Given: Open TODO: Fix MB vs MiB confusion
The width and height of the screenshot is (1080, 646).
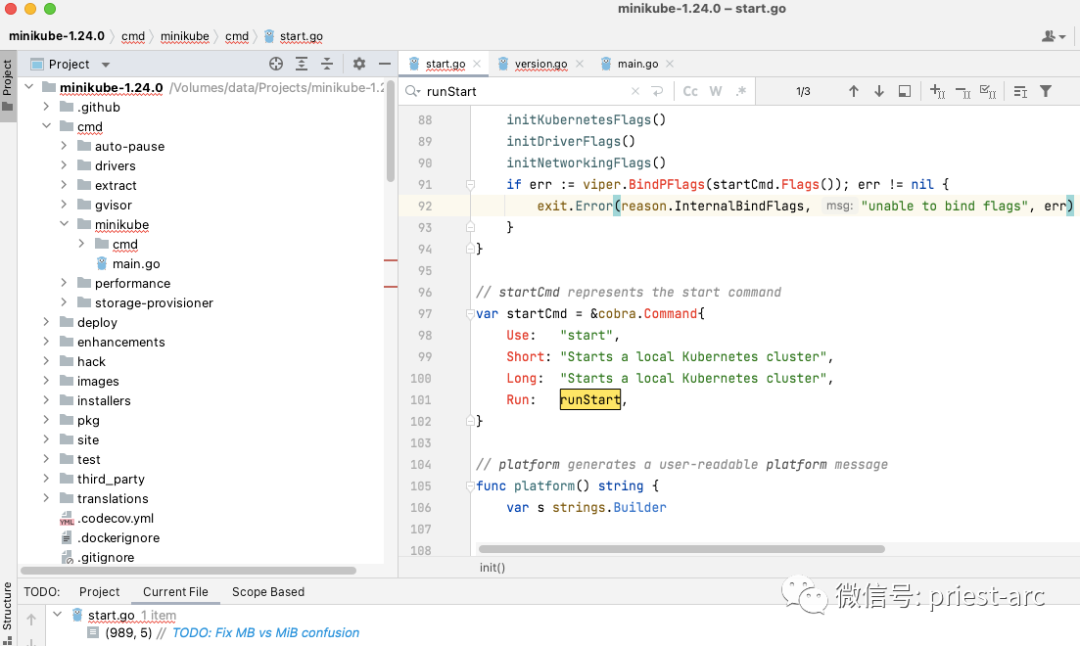Looking at the screenshot, I should point(265,633).
